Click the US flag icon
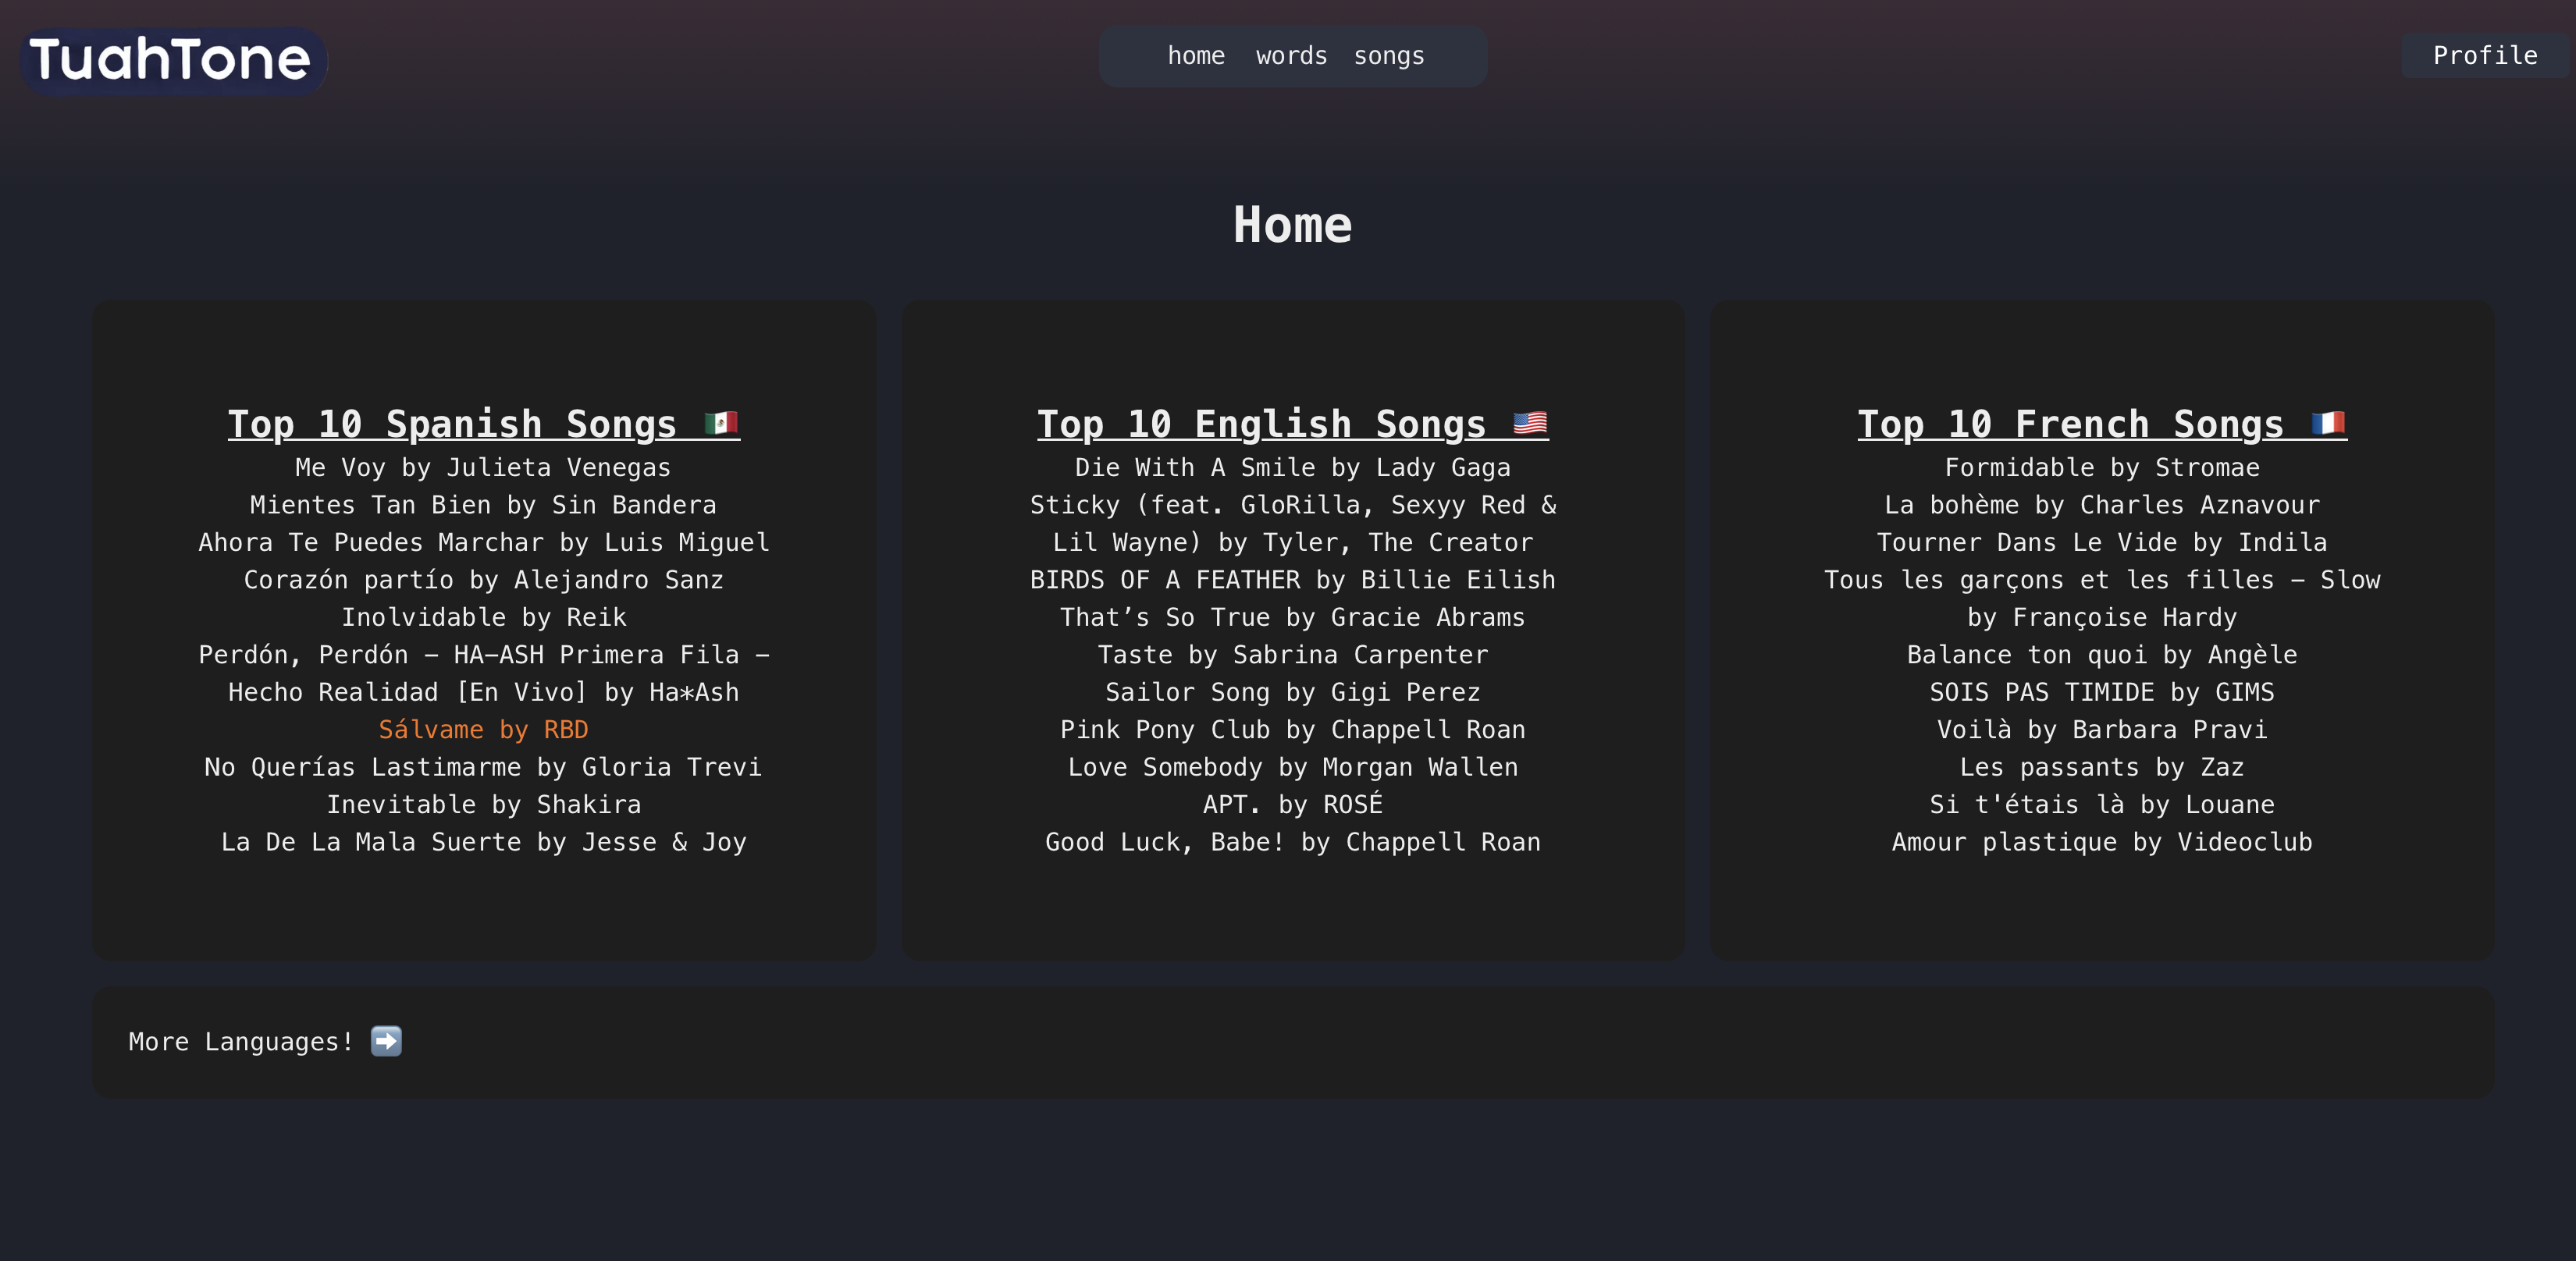Screen dimensions: 2576x1261 click(x=1530, y=424)
